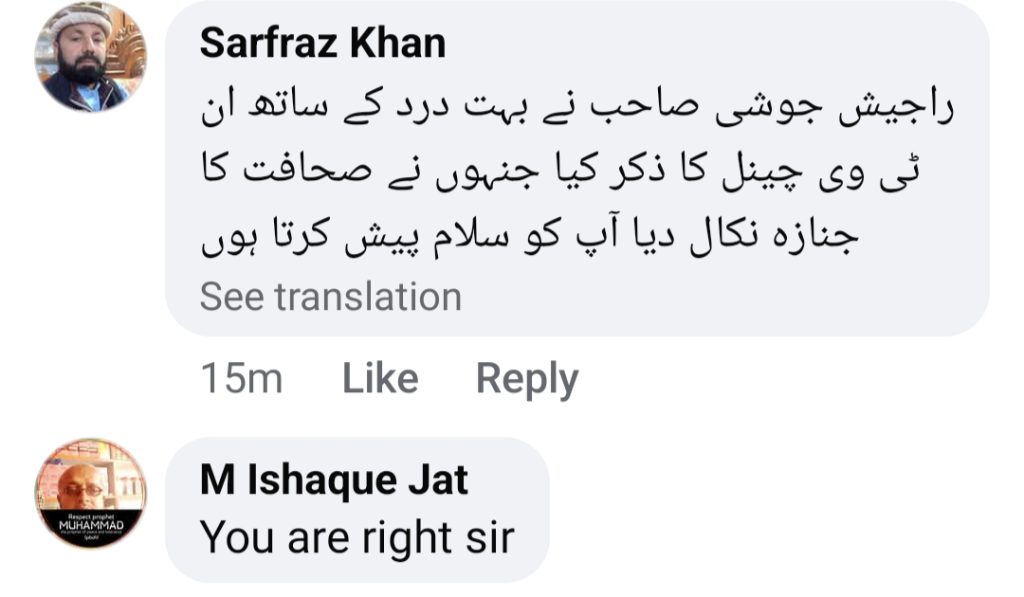Screen dimensions: 1024x597
Task: Open M Ishaque Jat's profile picture
Action: point(91,494)
